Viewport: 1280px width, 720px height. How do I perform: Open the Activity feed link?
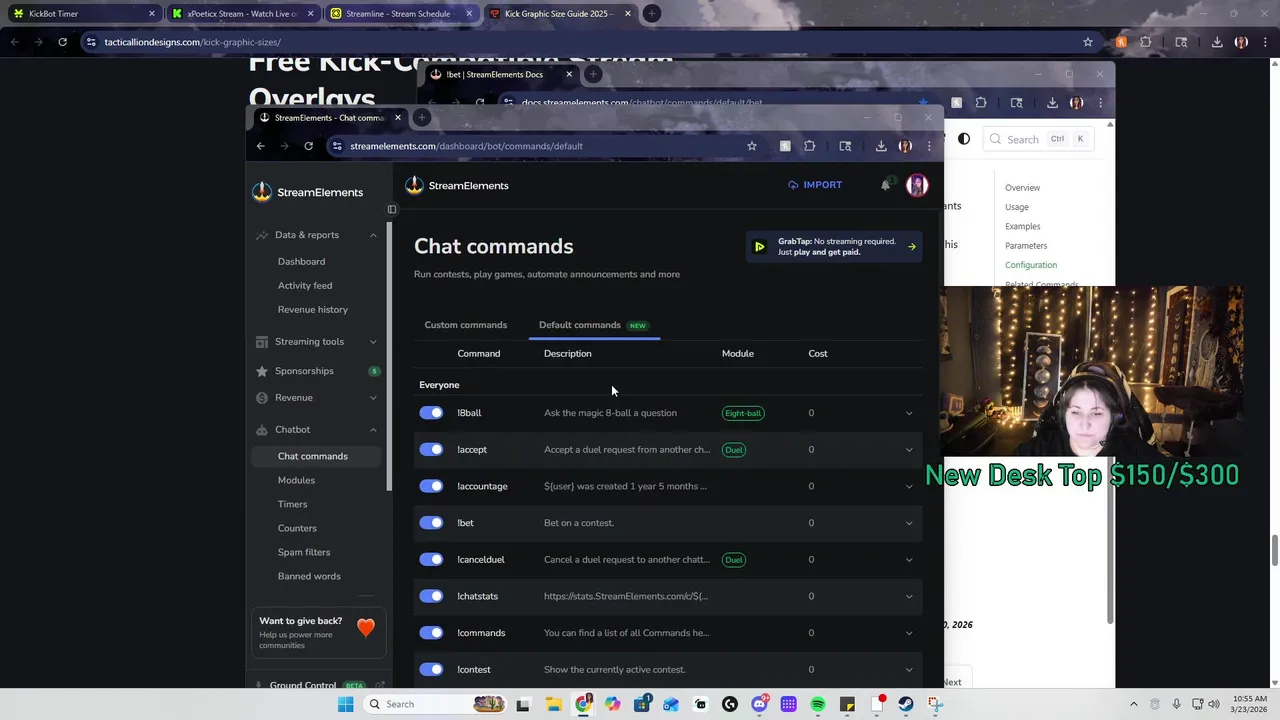click(x=305, y=286)
